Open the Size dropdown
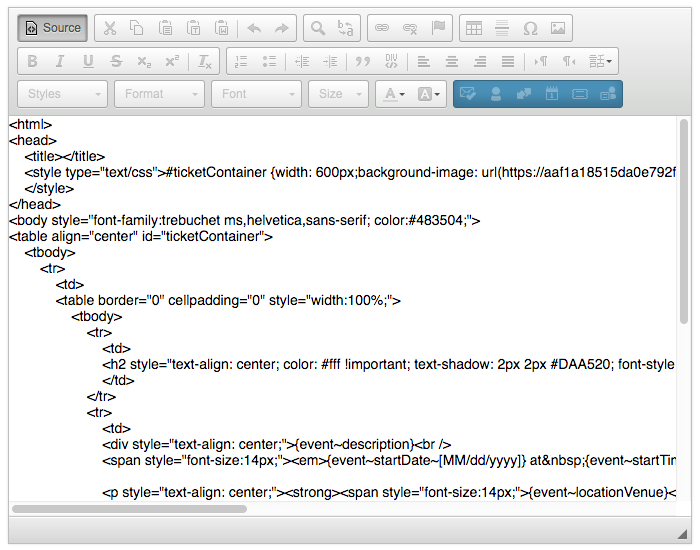 click(x=339, y=94)
